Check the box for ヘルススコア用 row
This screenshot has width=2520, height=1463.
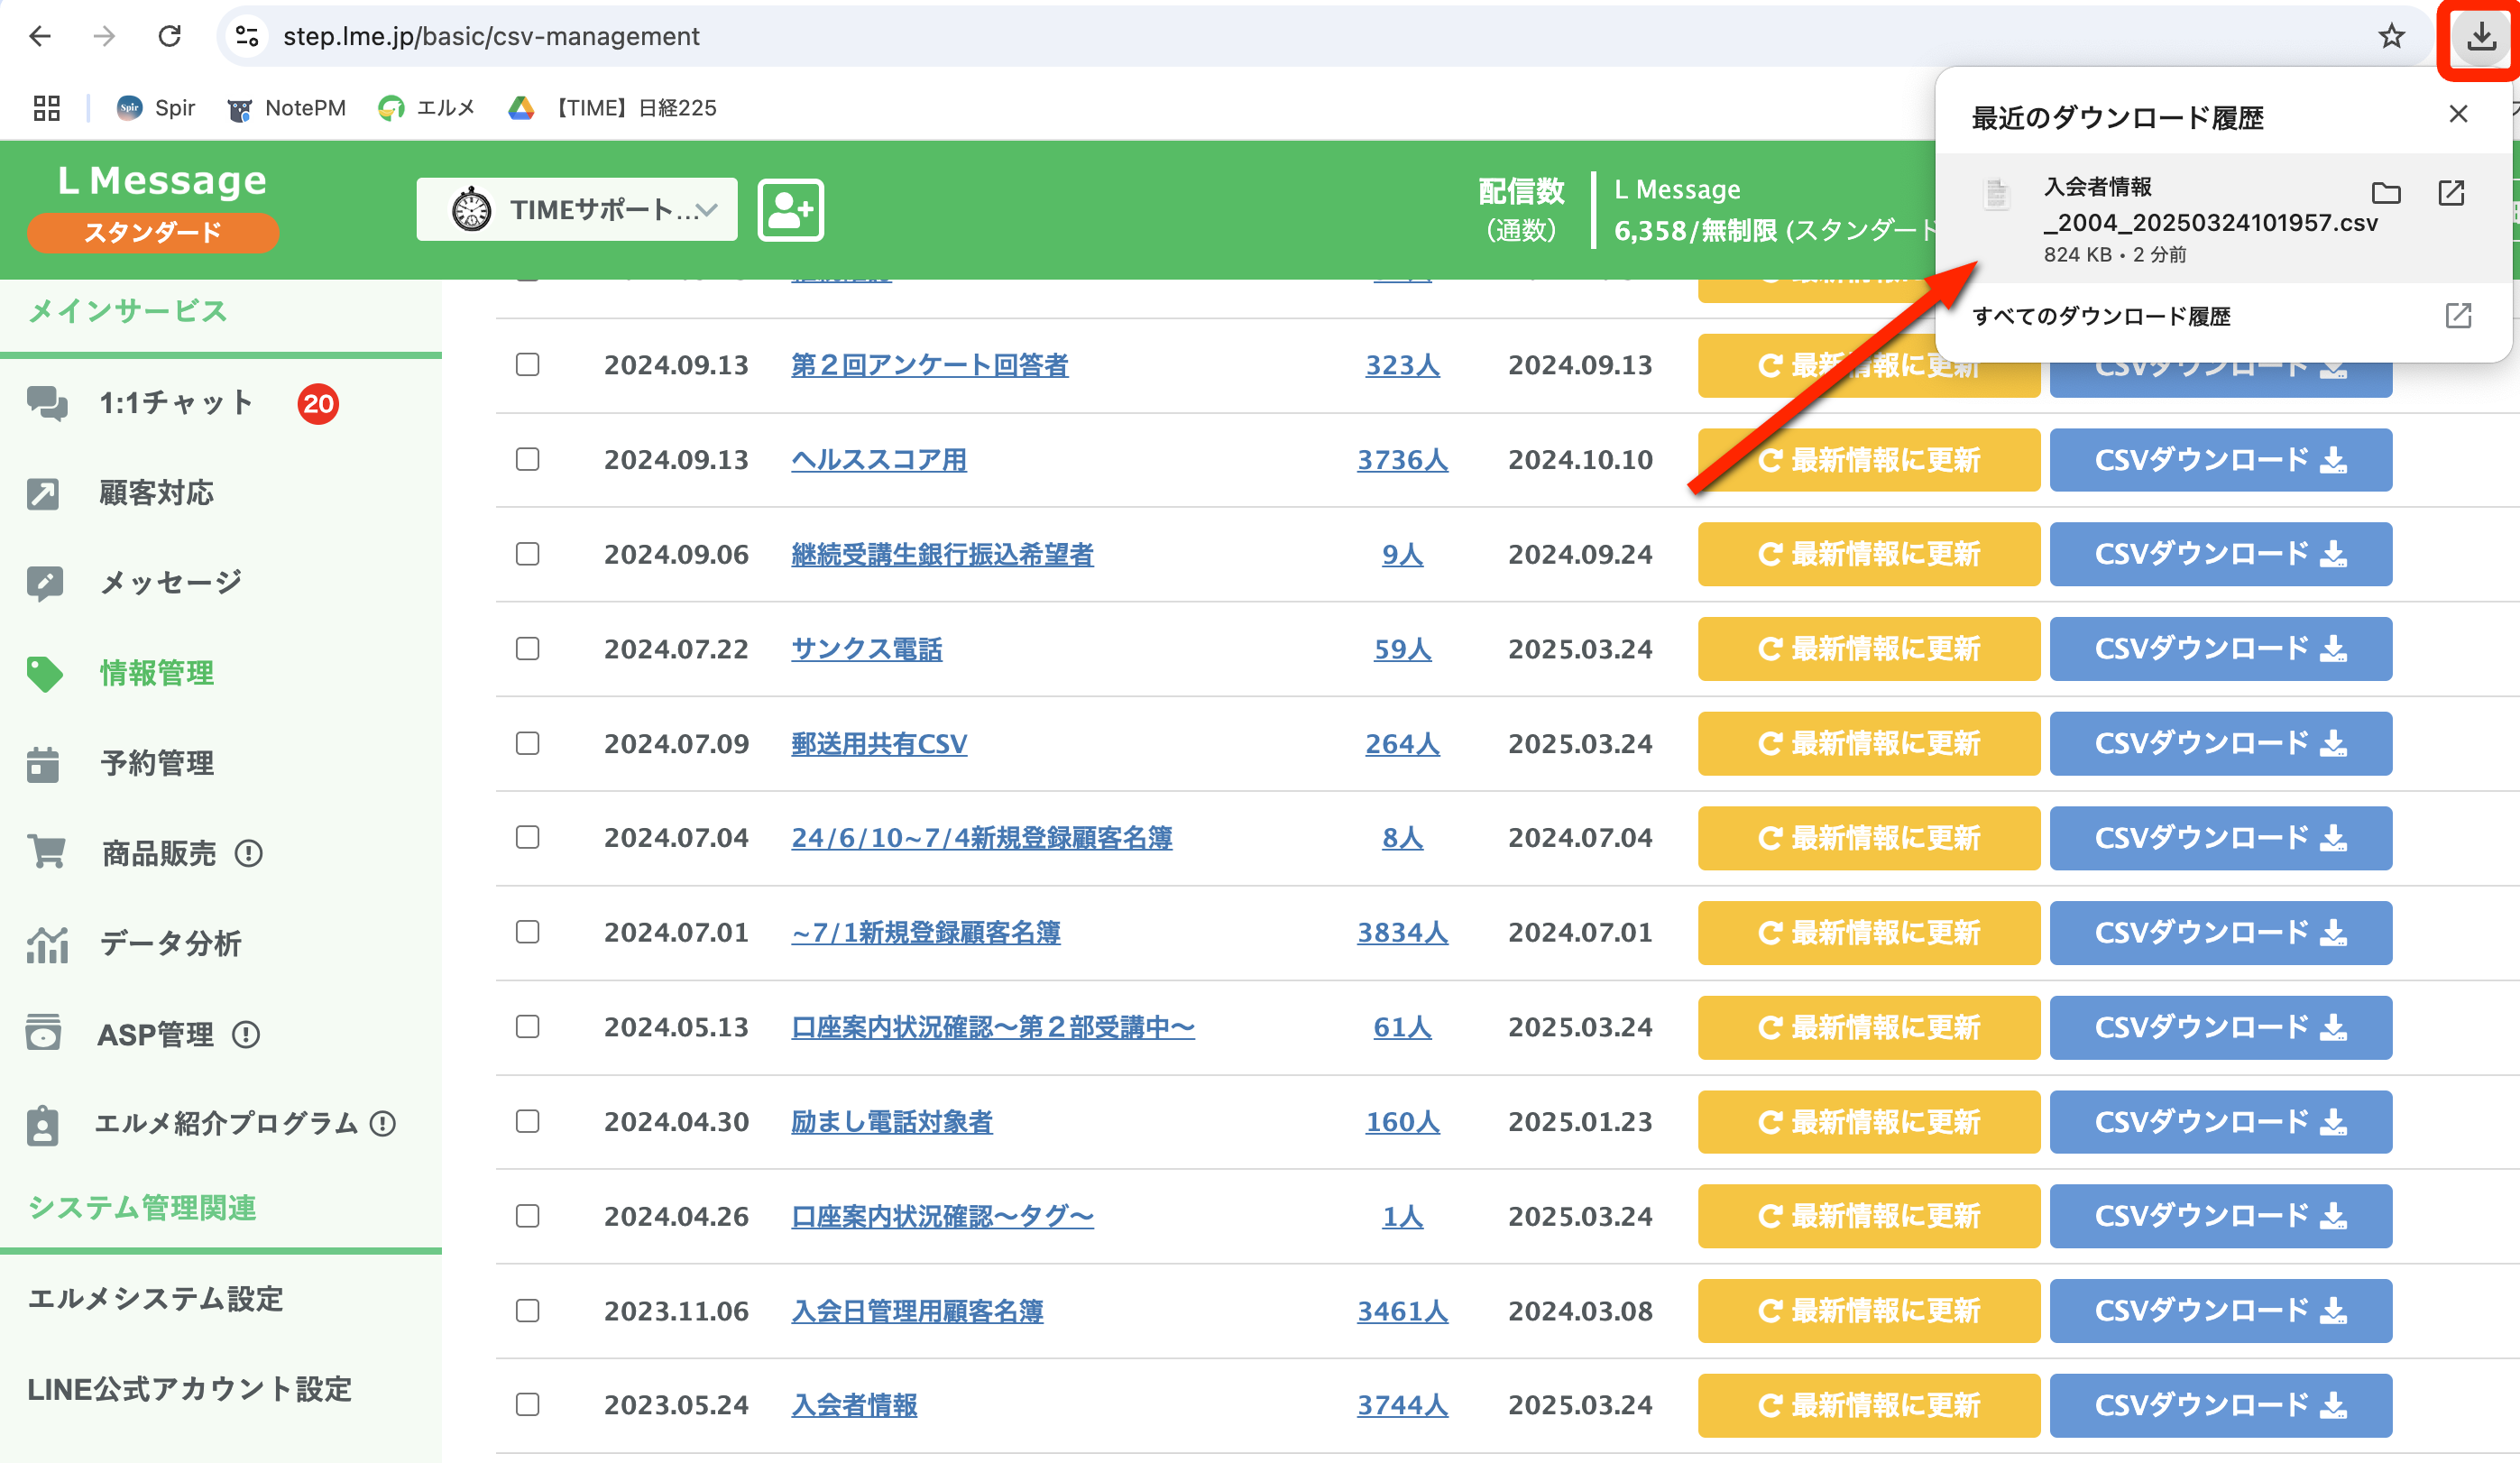point(527,459)
